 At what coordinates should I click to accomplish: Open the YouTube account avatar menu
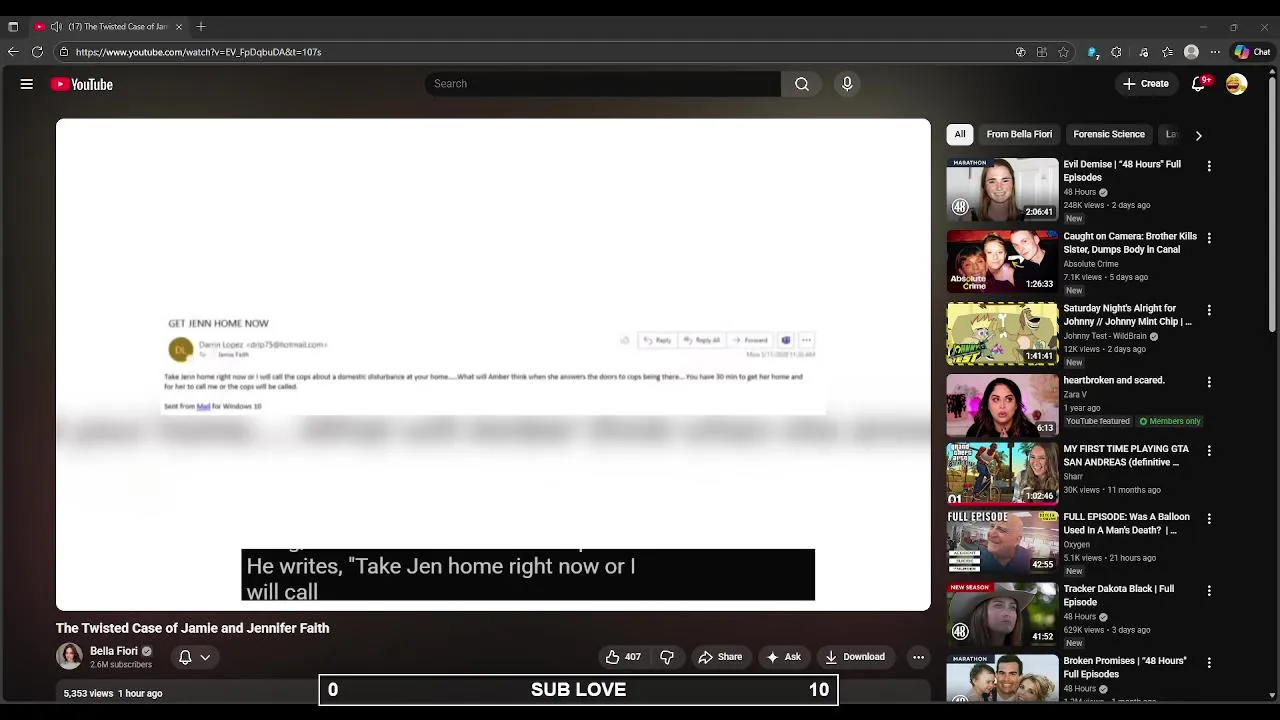1237,84
